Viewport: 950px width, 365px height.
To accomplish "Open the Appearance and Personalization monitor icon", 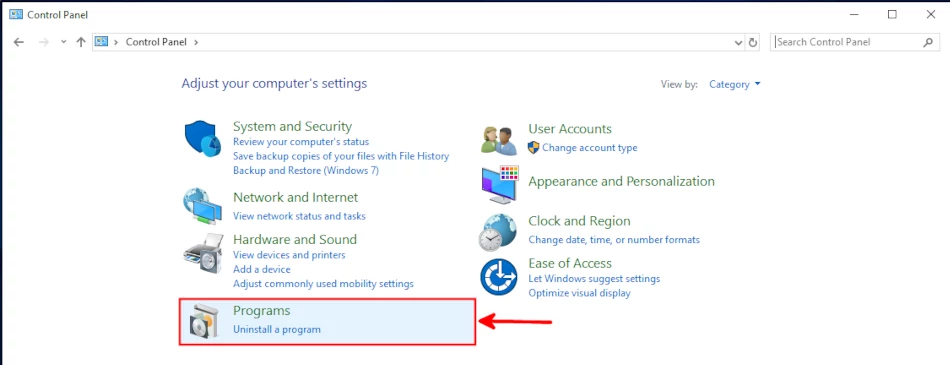I will (x=500, y=184).
